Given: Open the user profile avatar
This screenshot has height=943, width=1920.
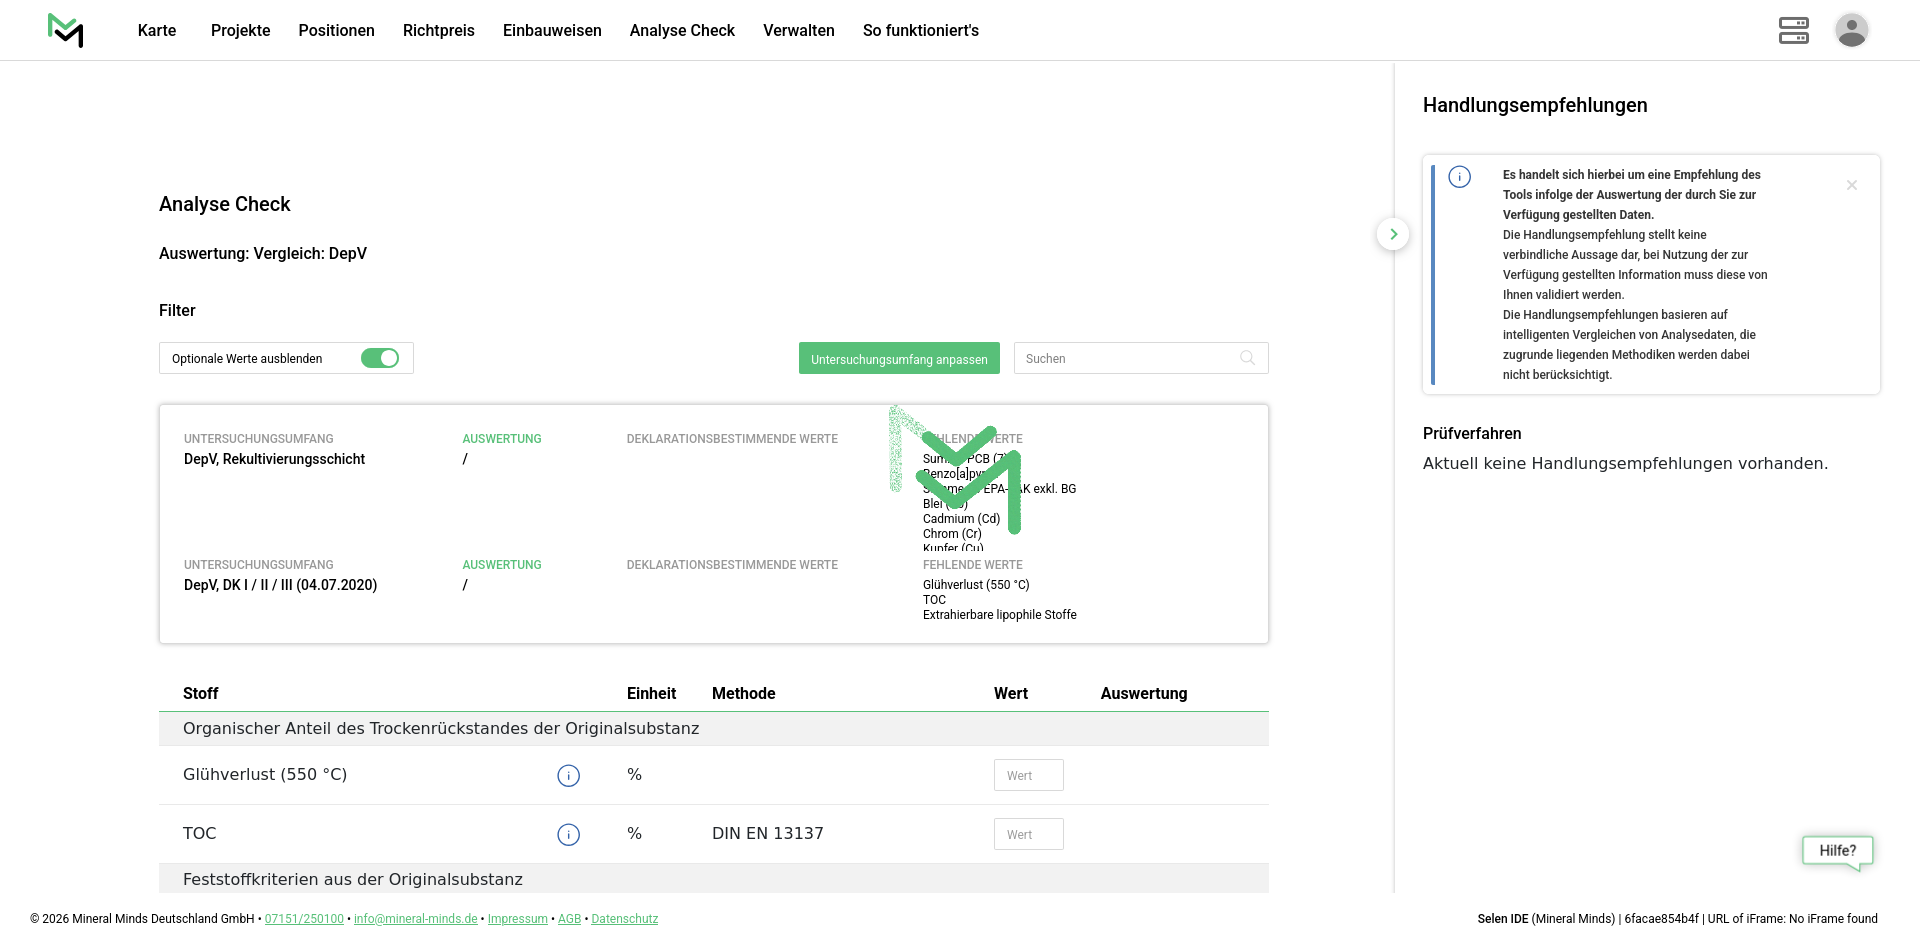Looking at the screenshot, I should (1851, 30).
